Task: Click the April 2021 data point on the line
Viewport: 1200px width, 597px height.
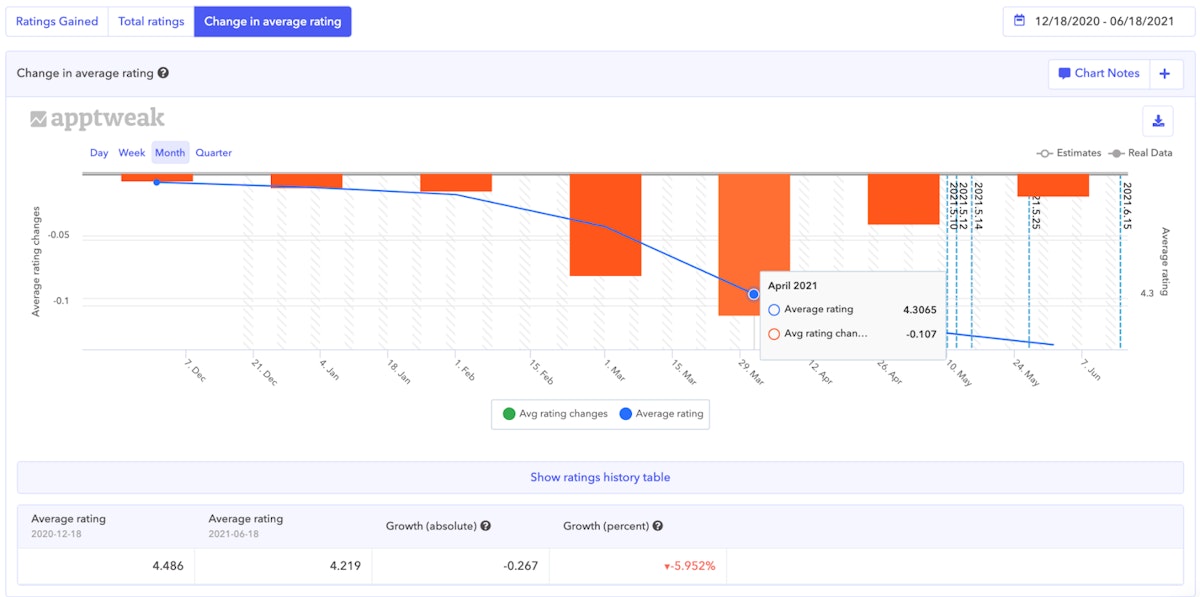Action: pyautogui.click(x=753, y=294)
